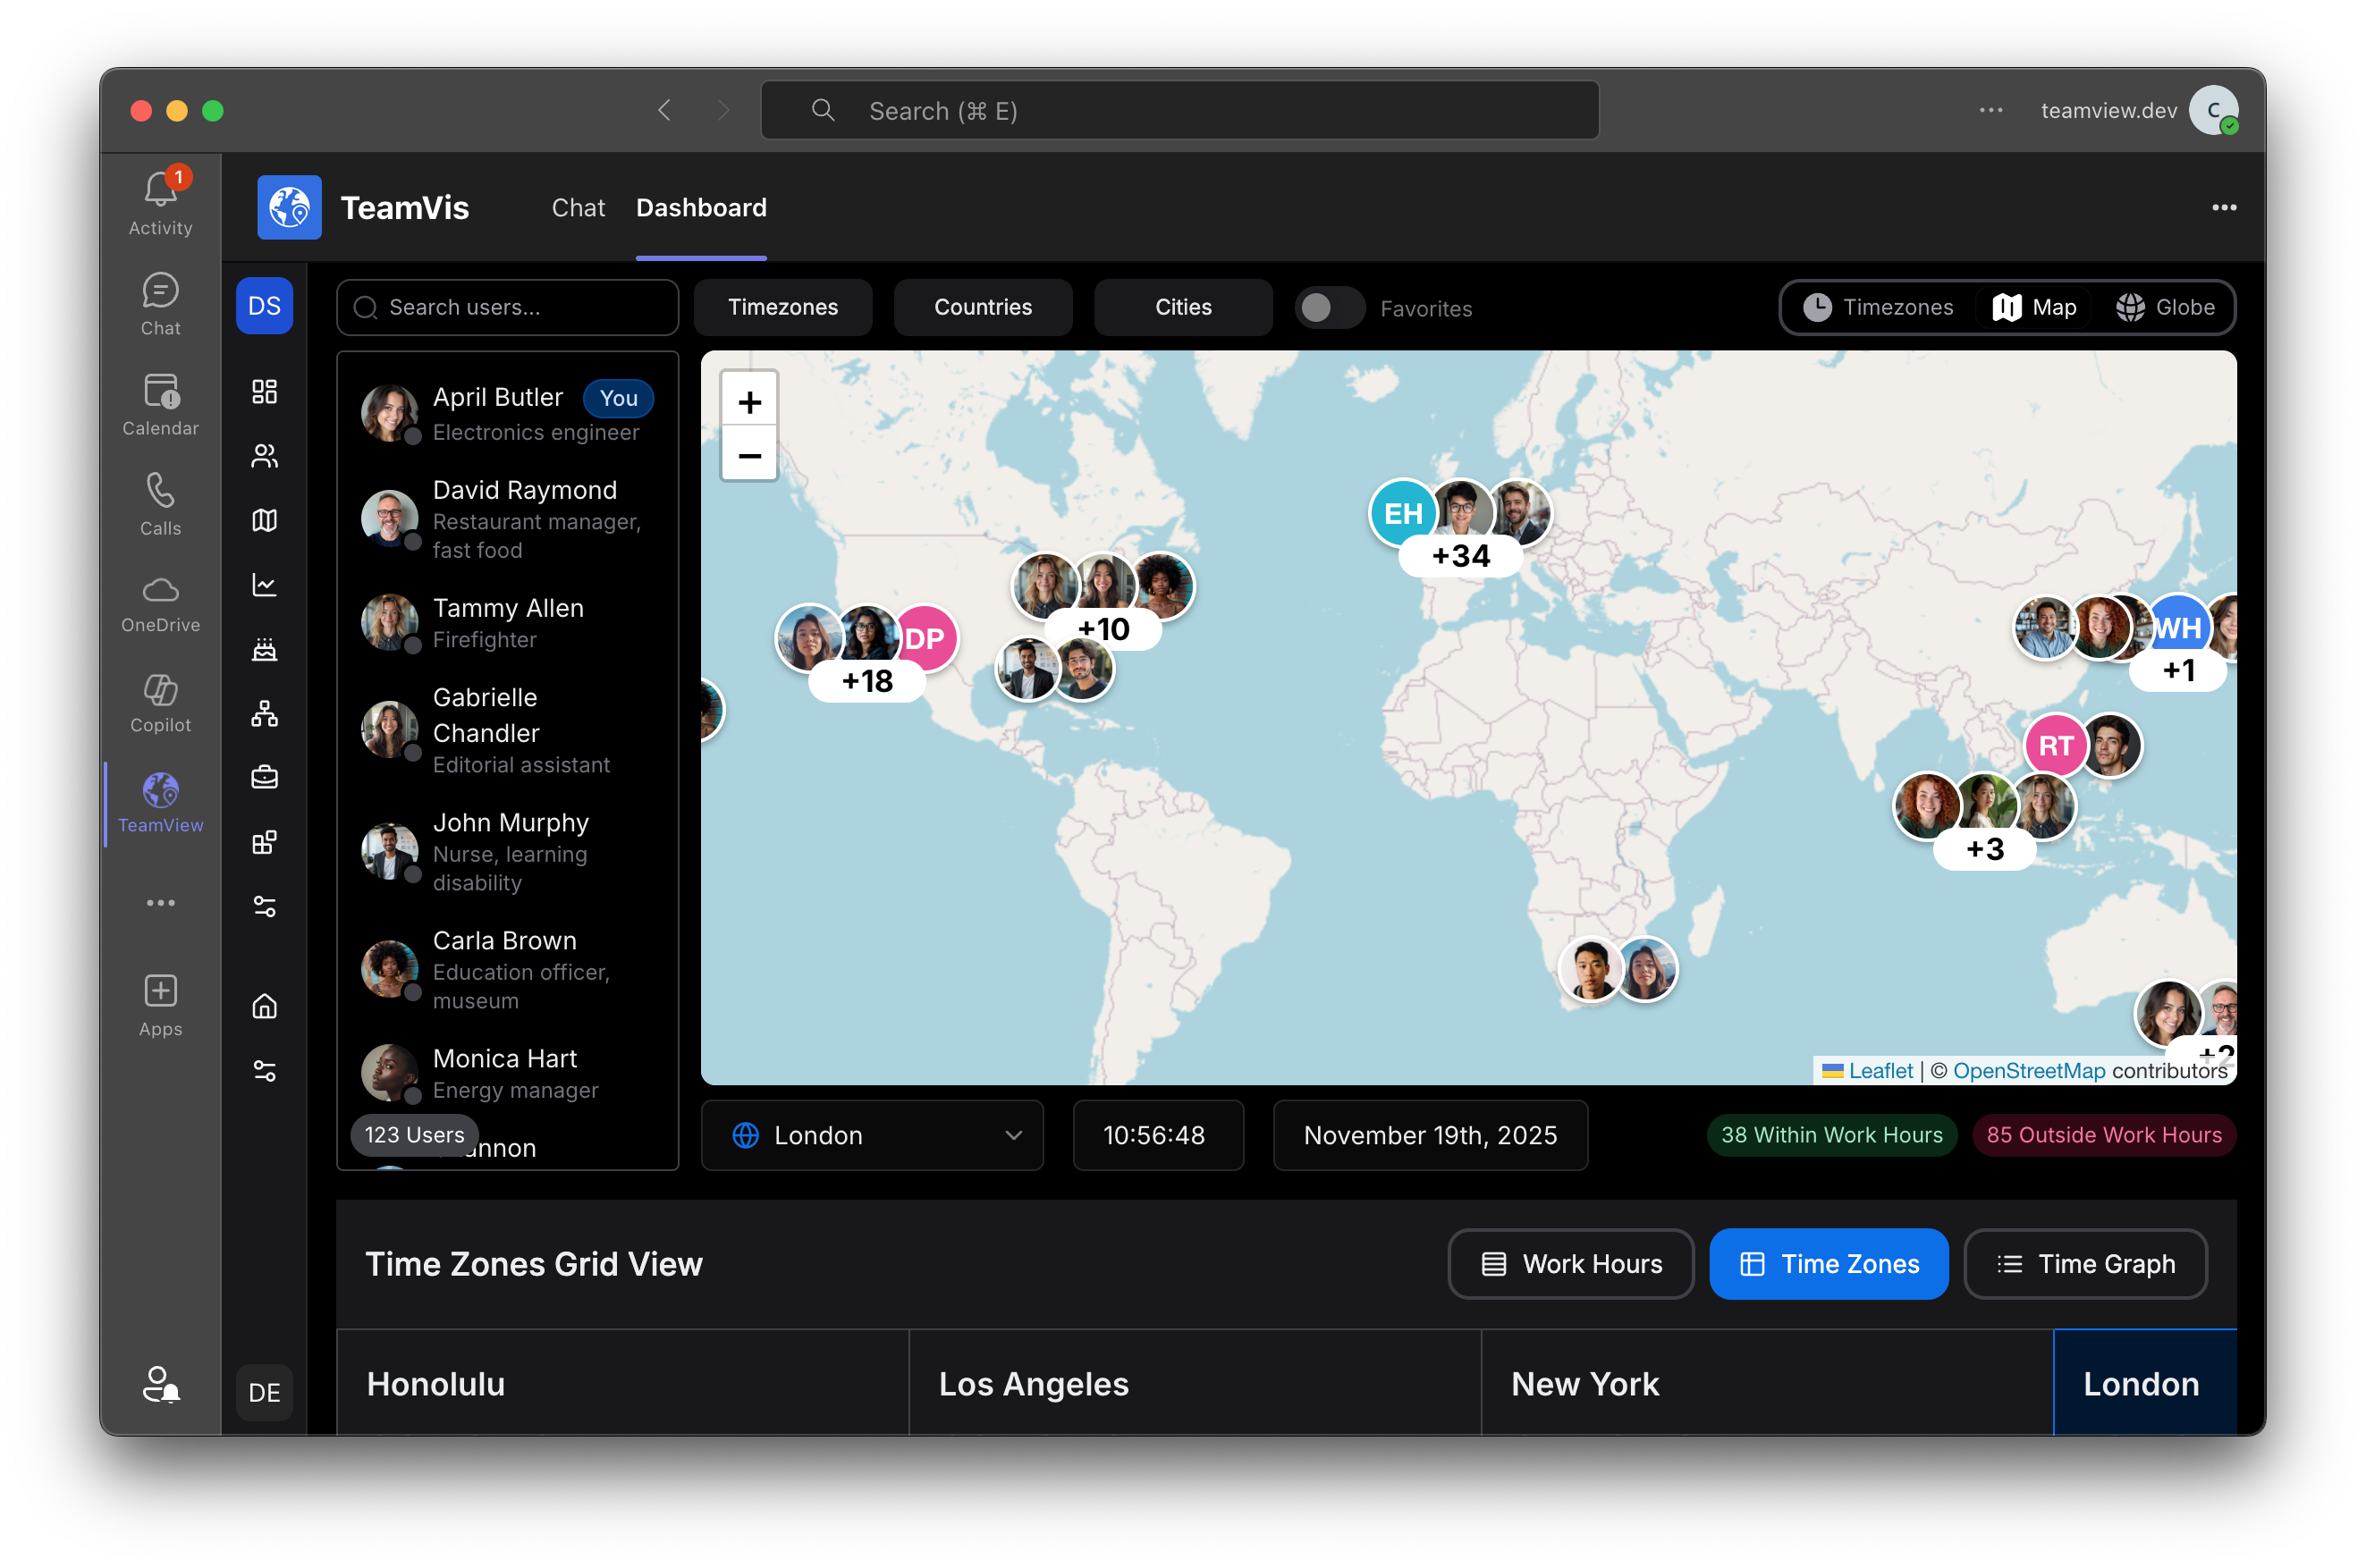Zoom out on the map
Screen dimensions: 2366x1568
click(749, 455)
